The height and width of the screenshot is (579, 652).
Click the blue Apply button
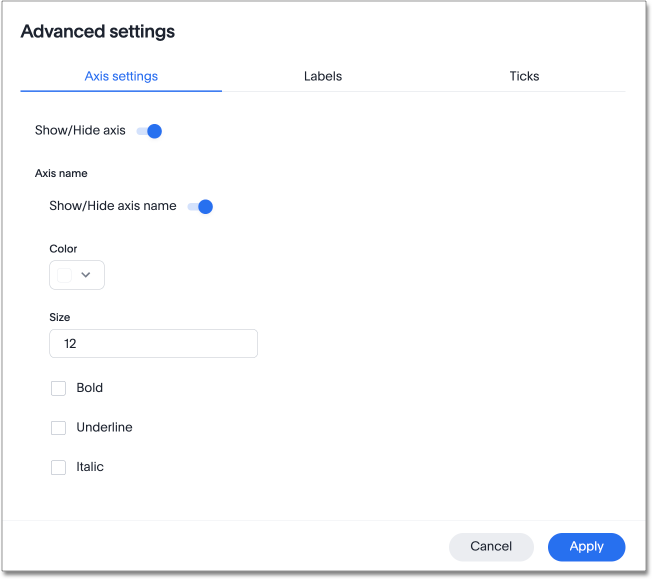point(586,546)
